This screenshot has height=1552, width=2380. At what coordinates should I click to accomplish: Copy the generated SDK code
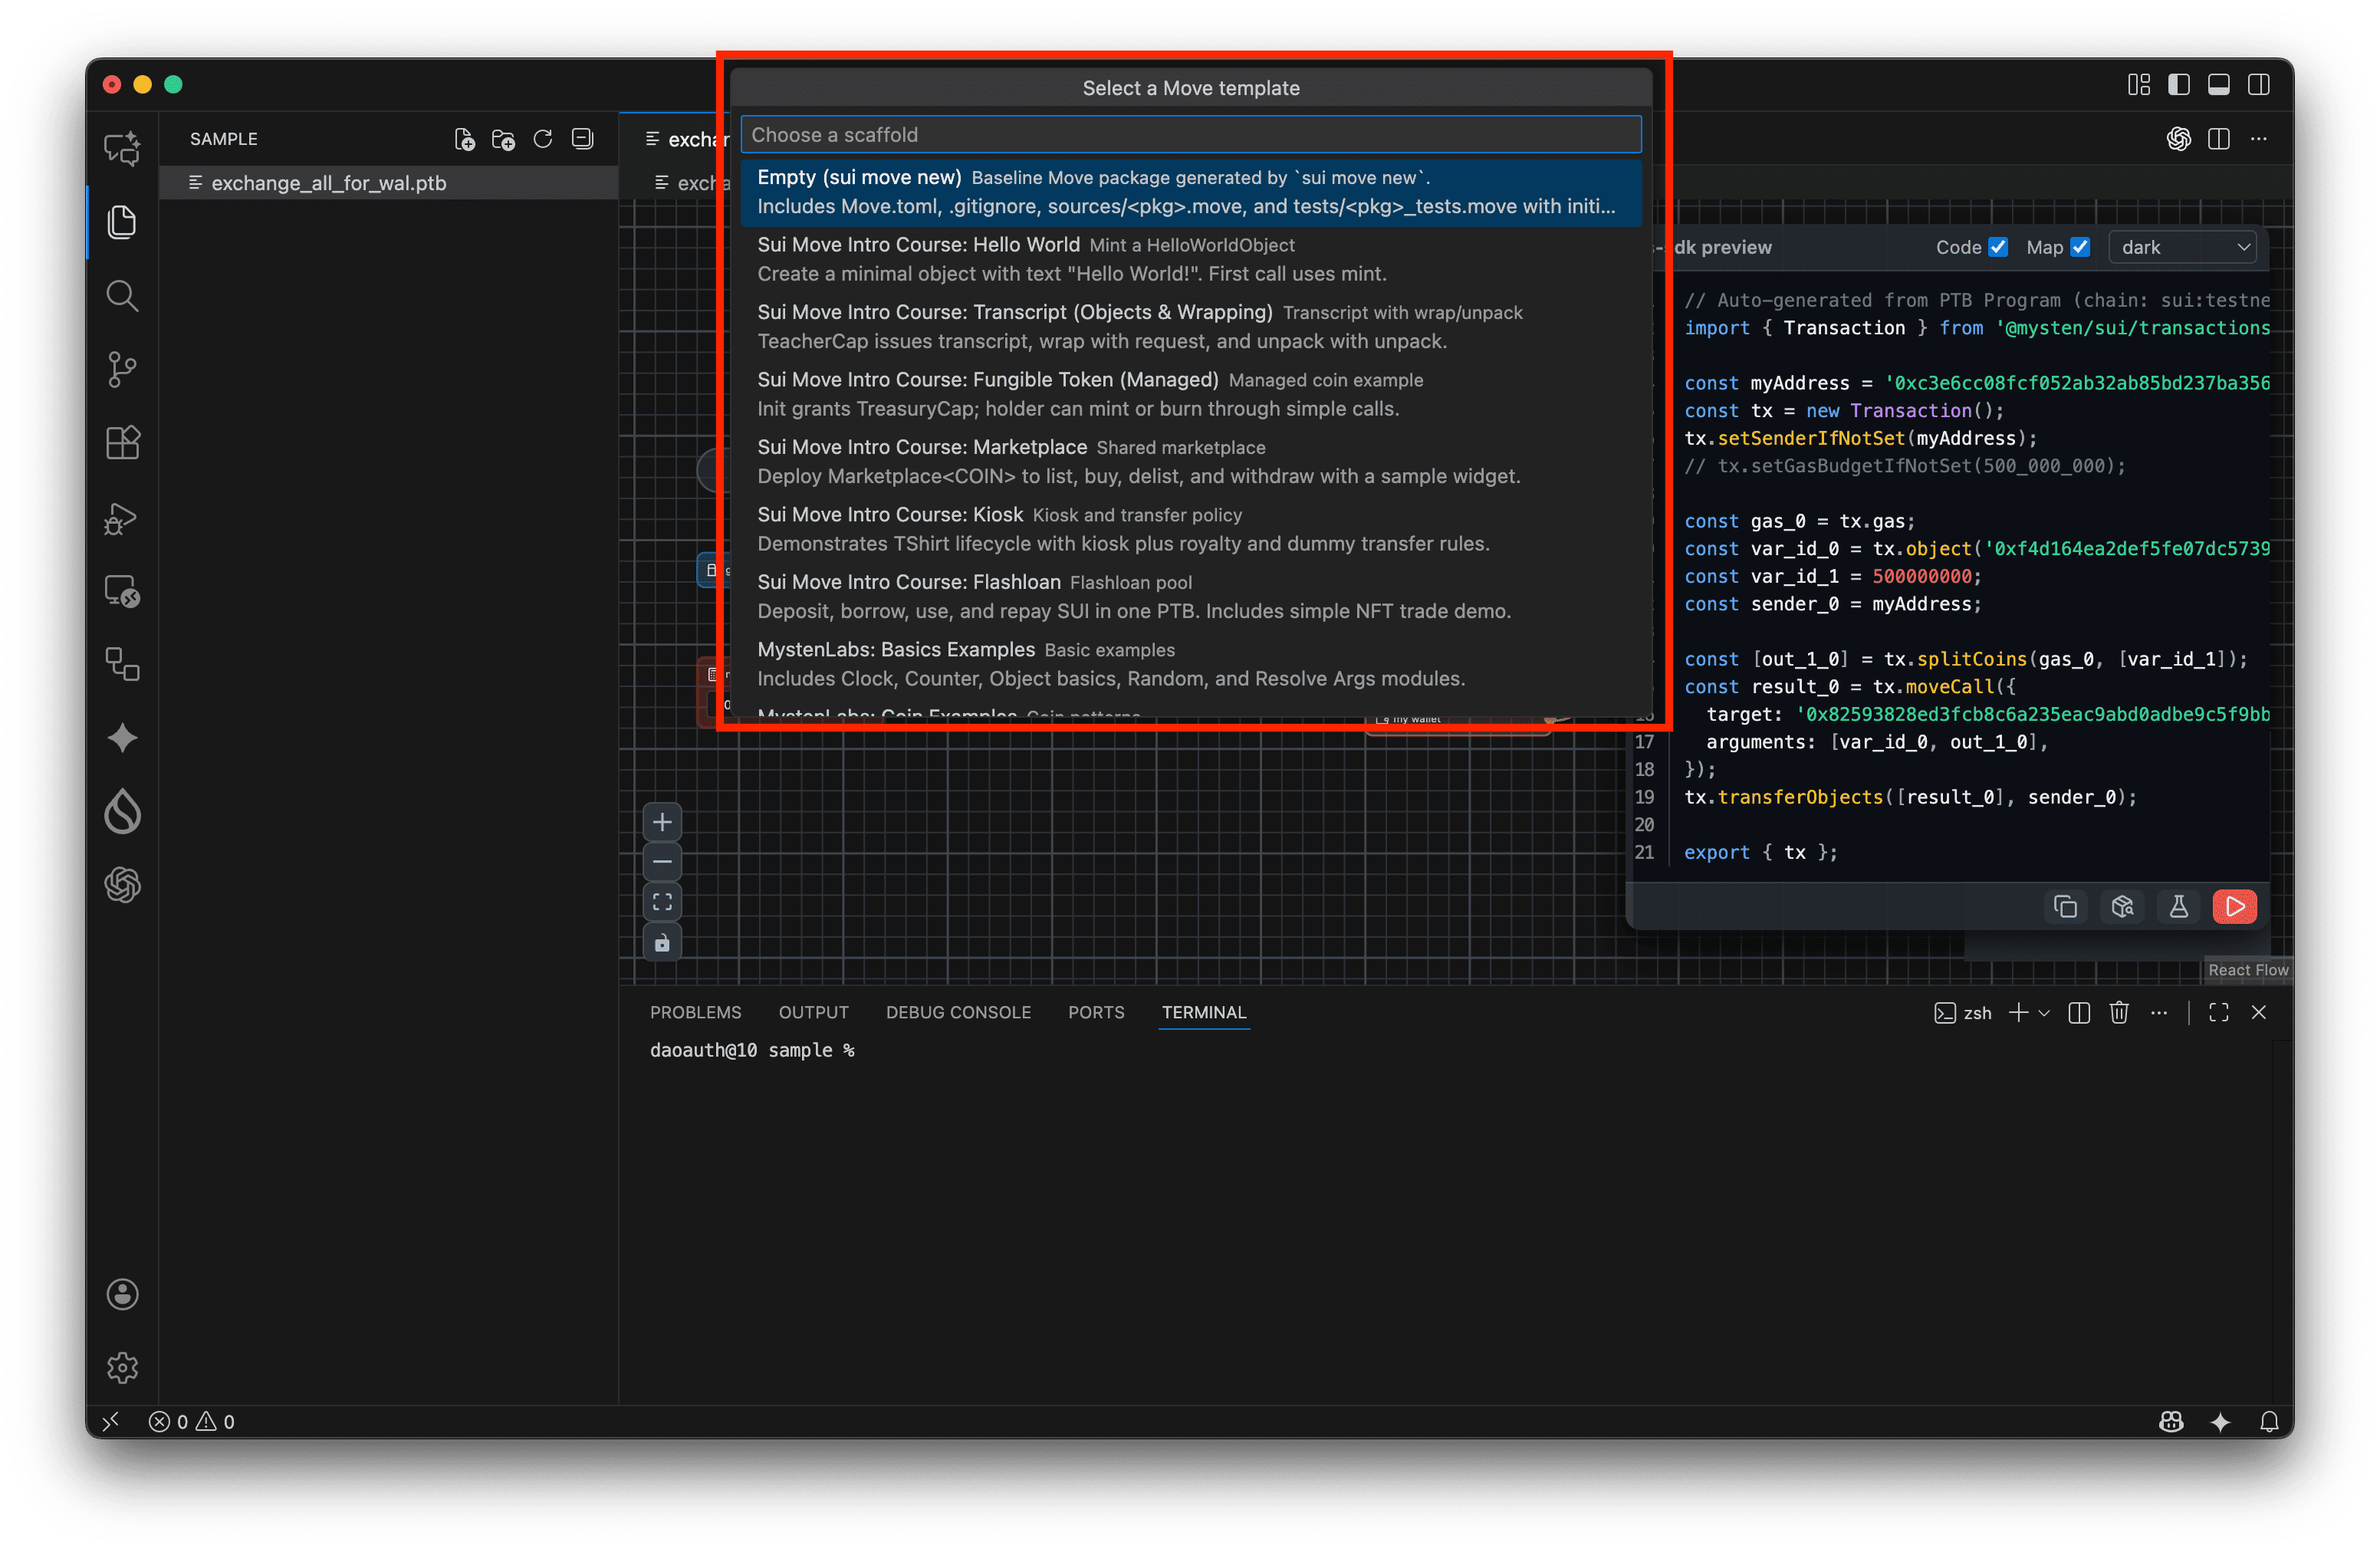[x=2065, y=906]
